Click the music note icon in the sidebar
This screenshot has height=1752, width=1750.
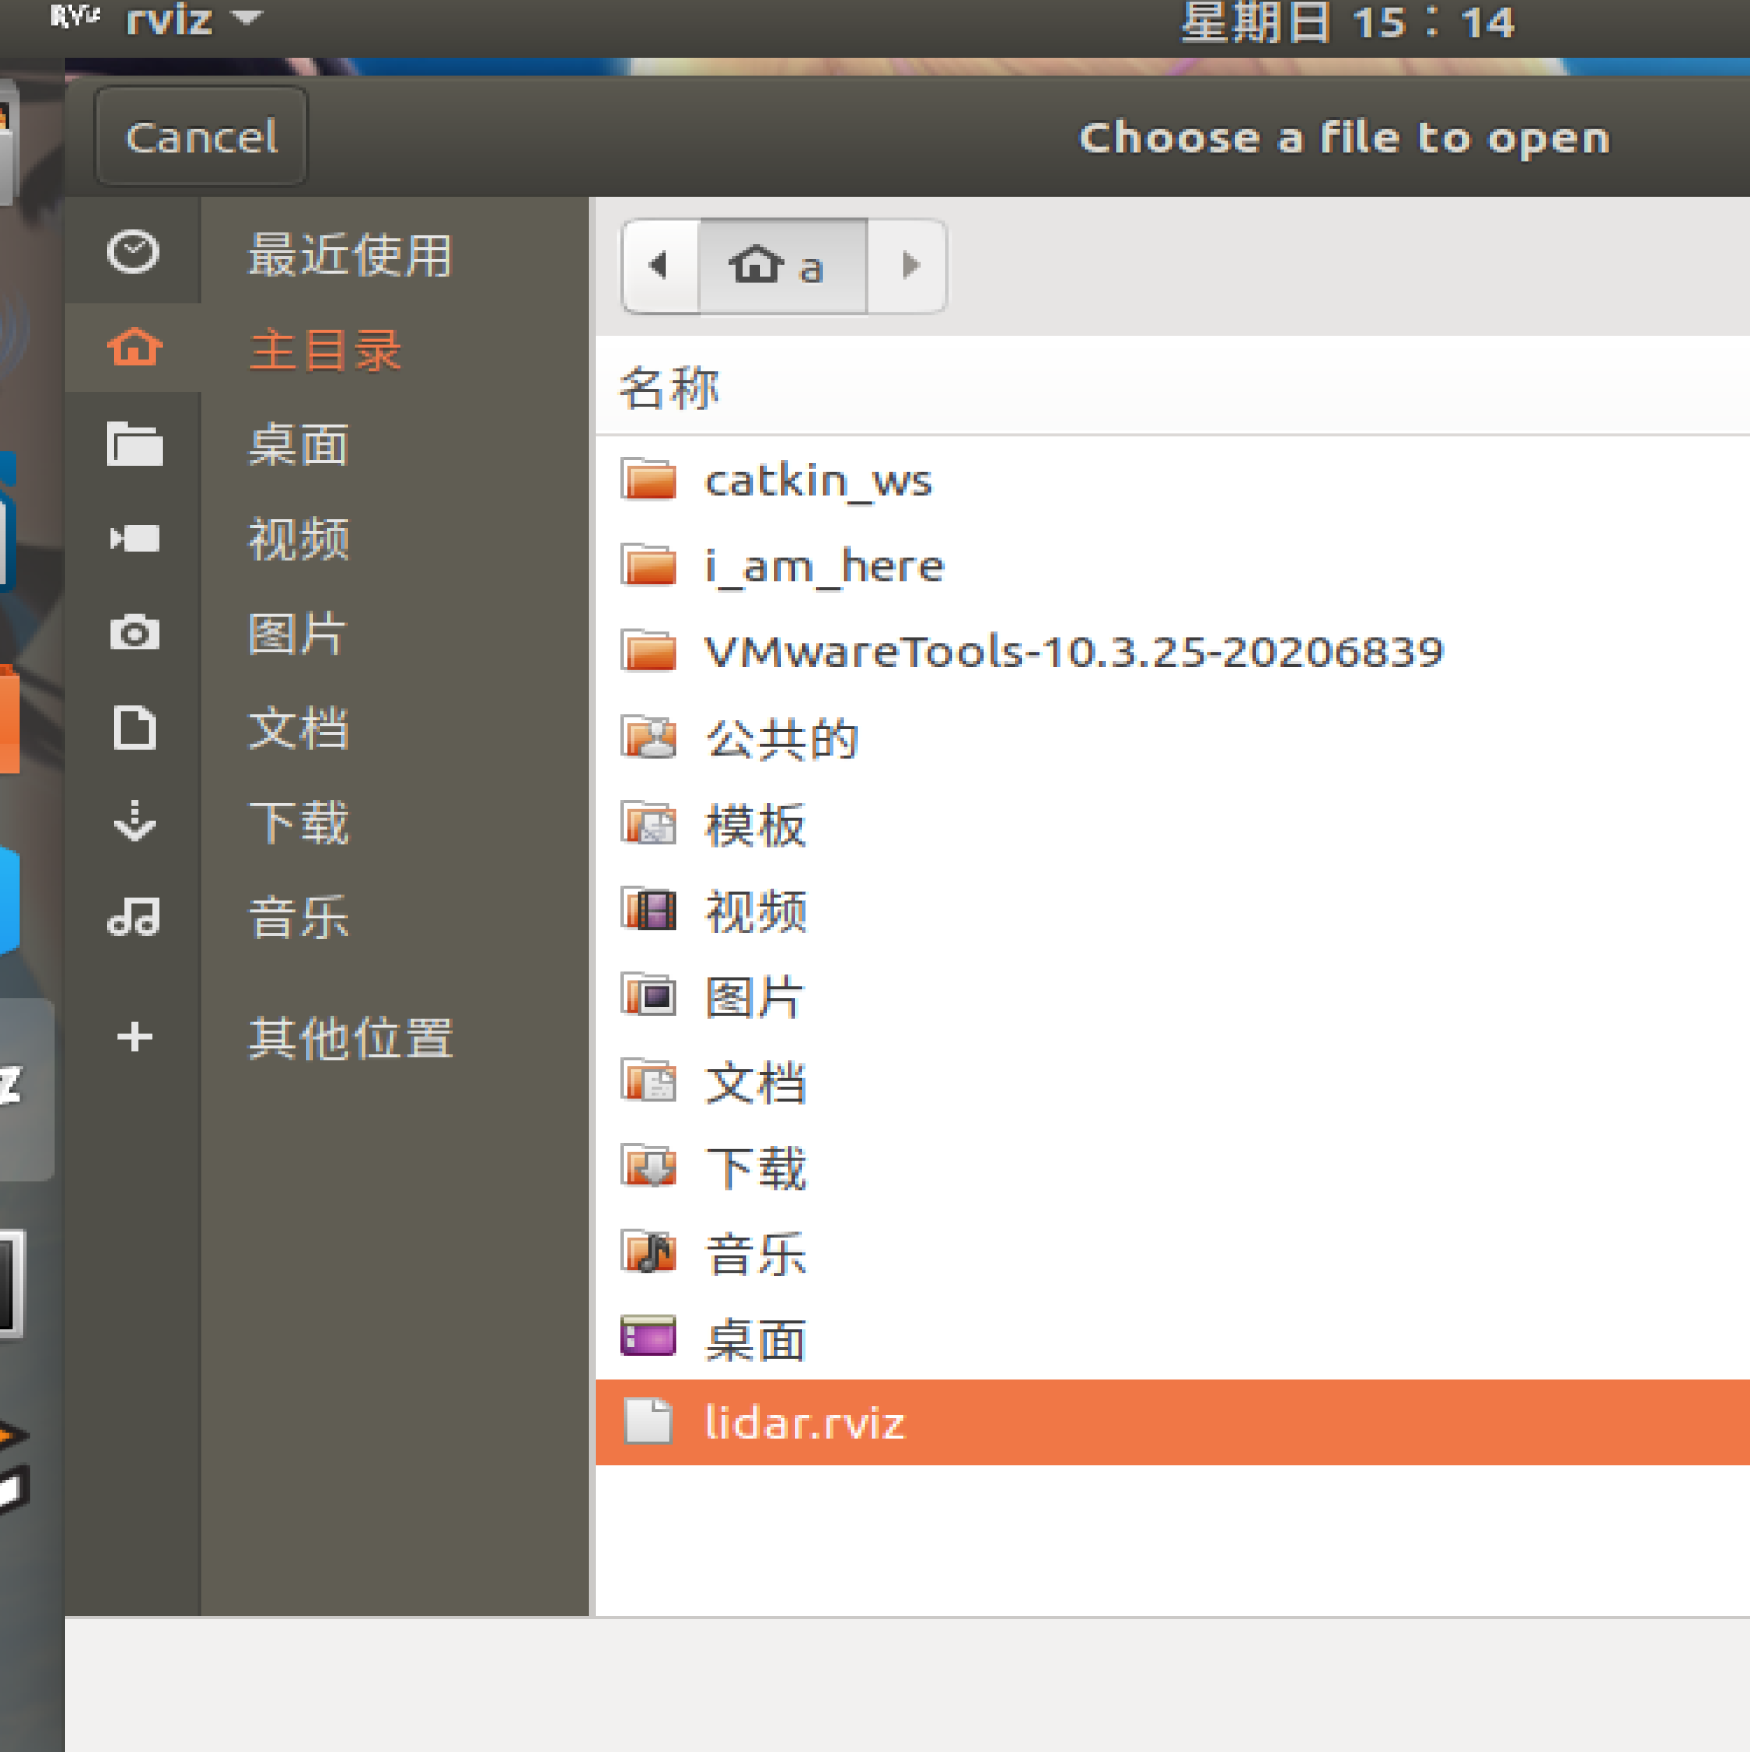(134, 915)
